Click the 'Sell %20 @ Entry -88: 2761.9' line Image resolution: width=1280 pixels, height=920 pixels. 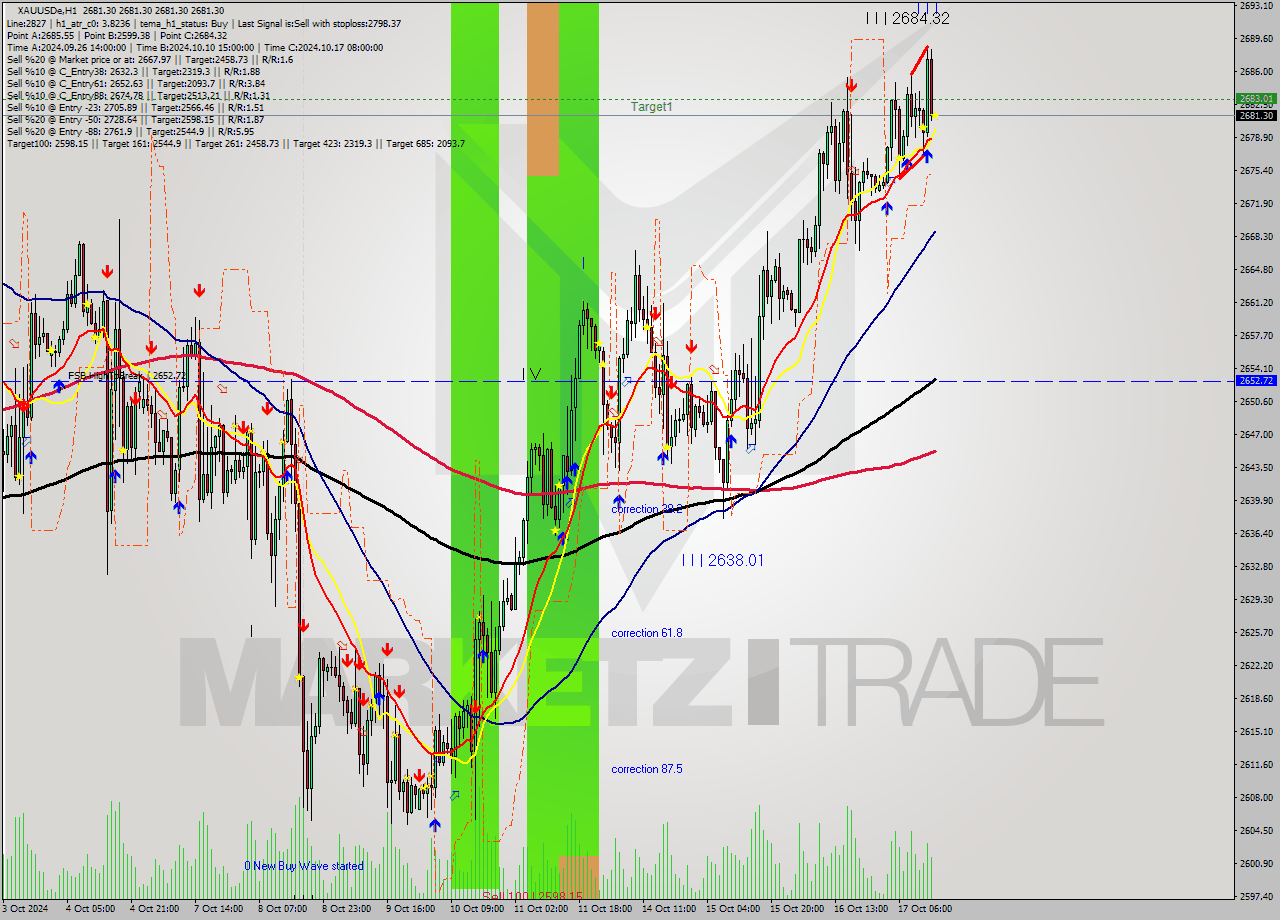pos(130,131)
